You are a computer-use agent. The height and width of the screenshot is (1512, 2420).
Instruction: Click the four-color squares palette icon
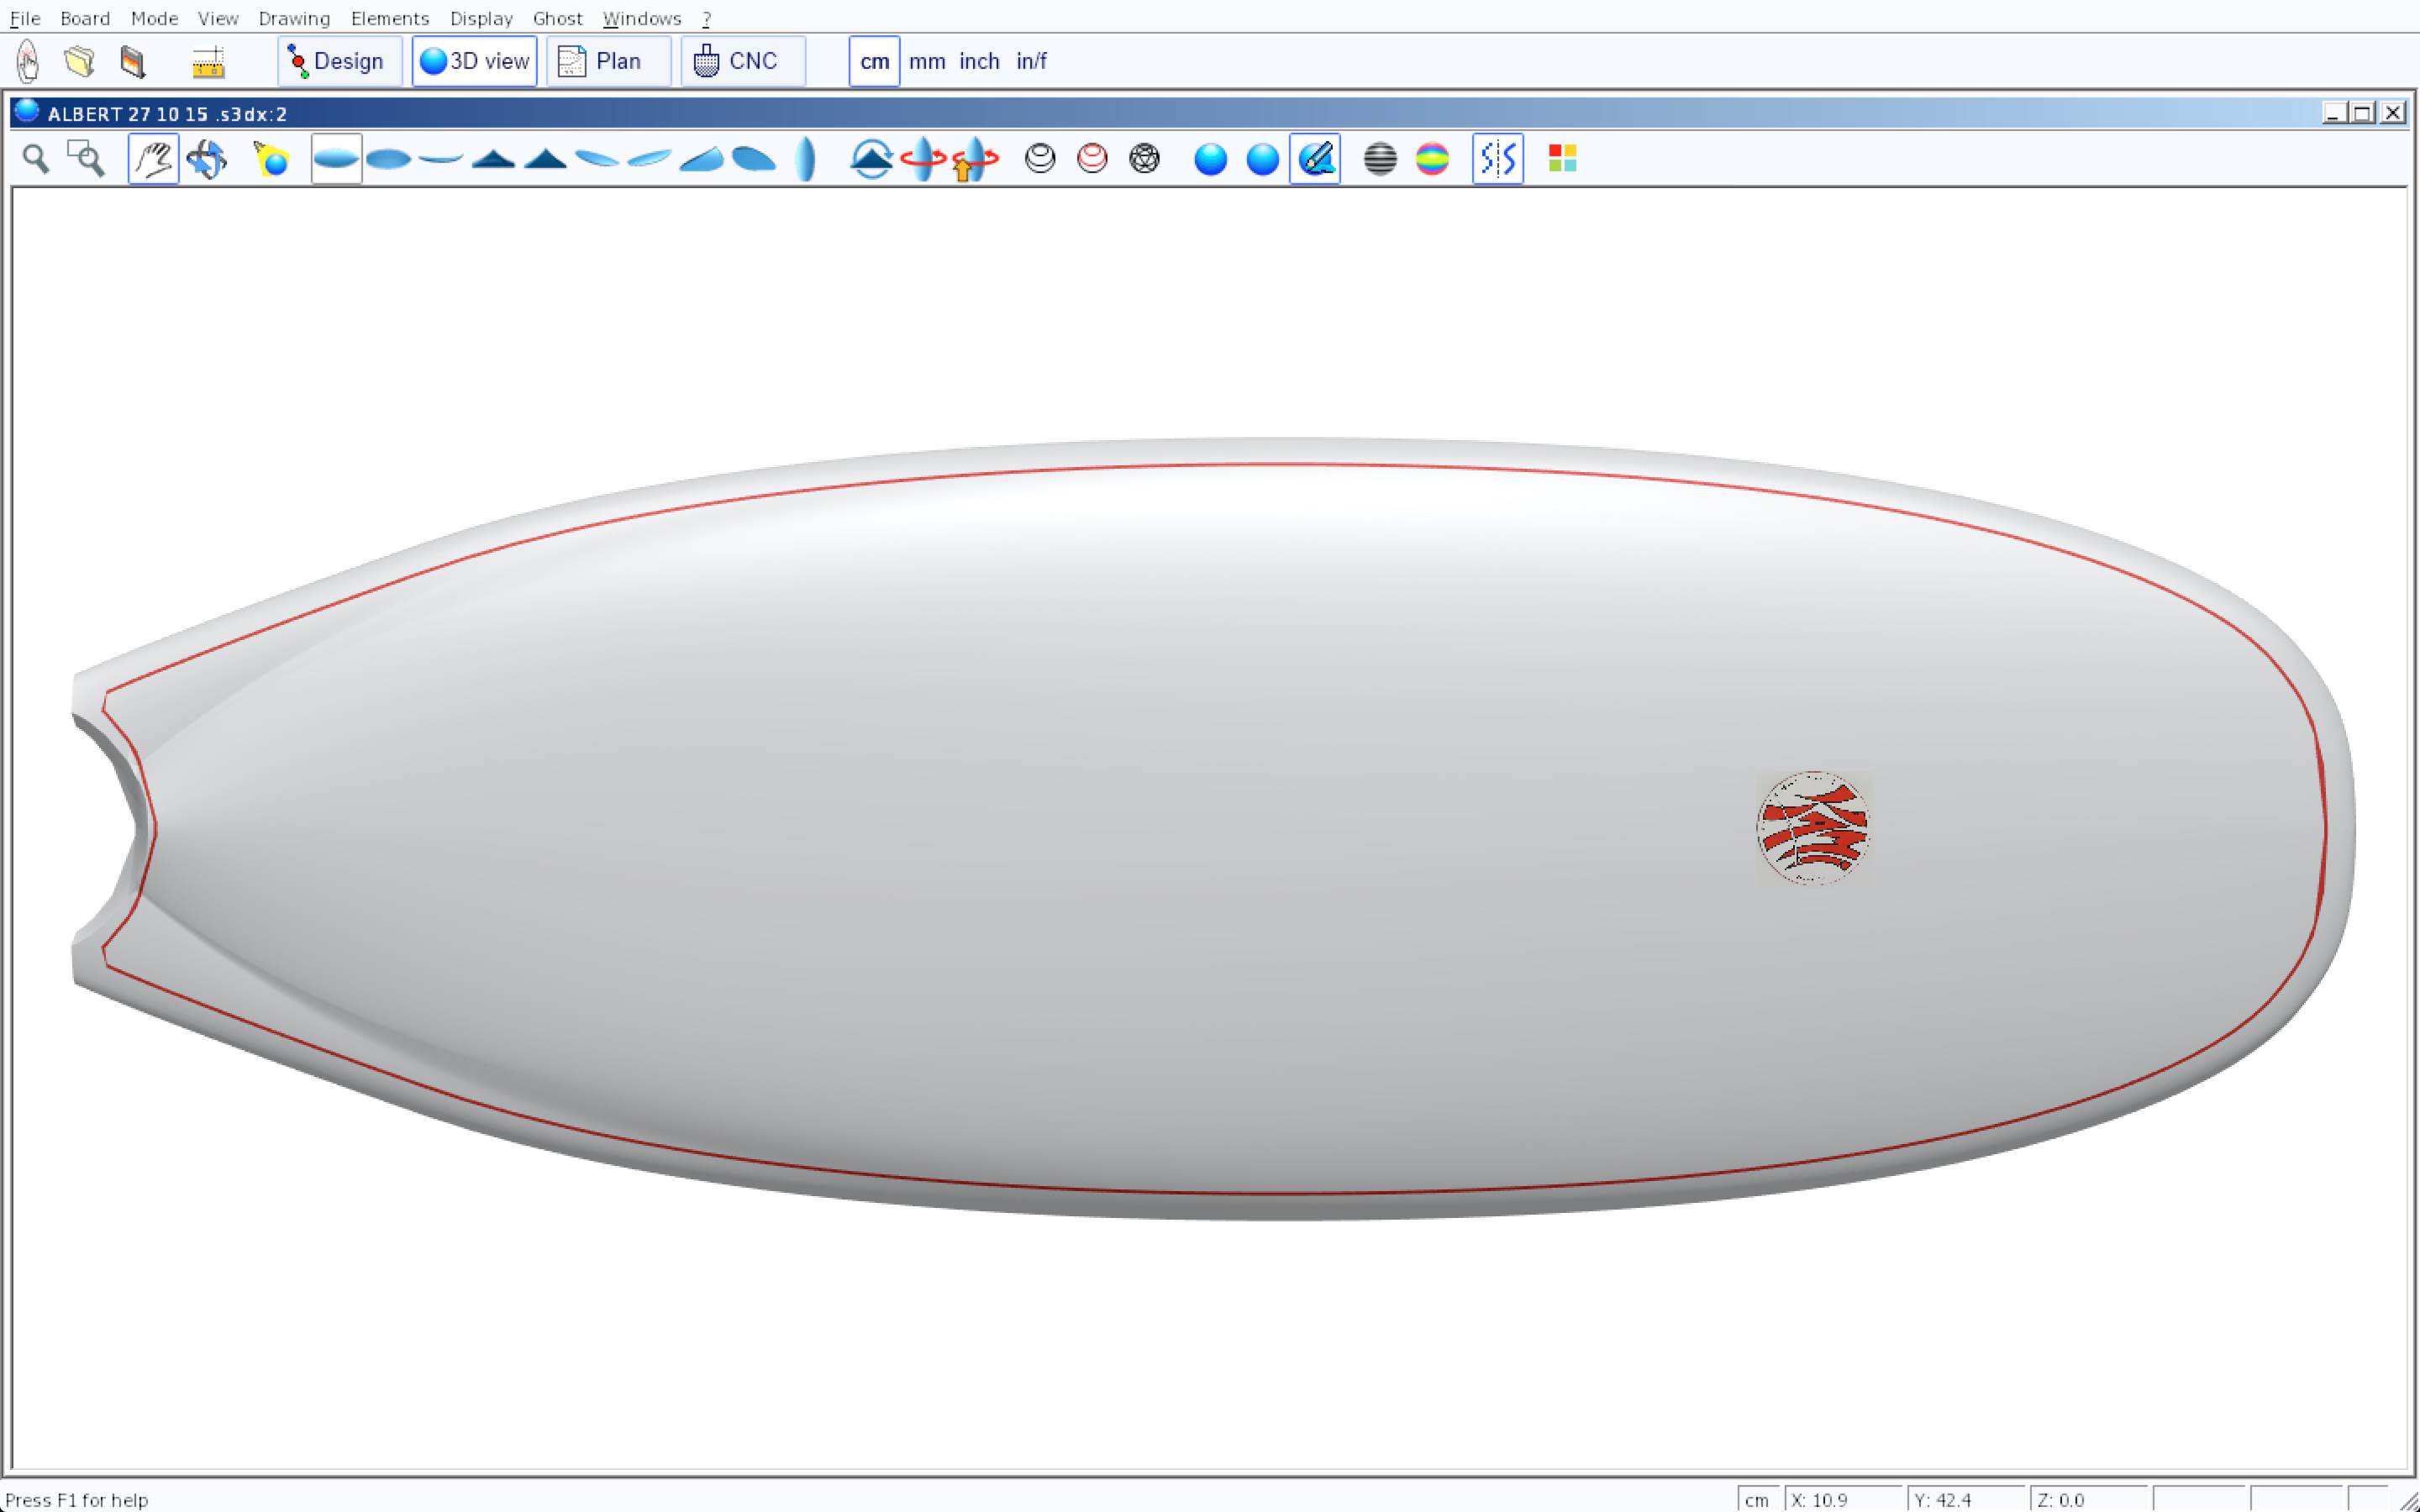1562,159
